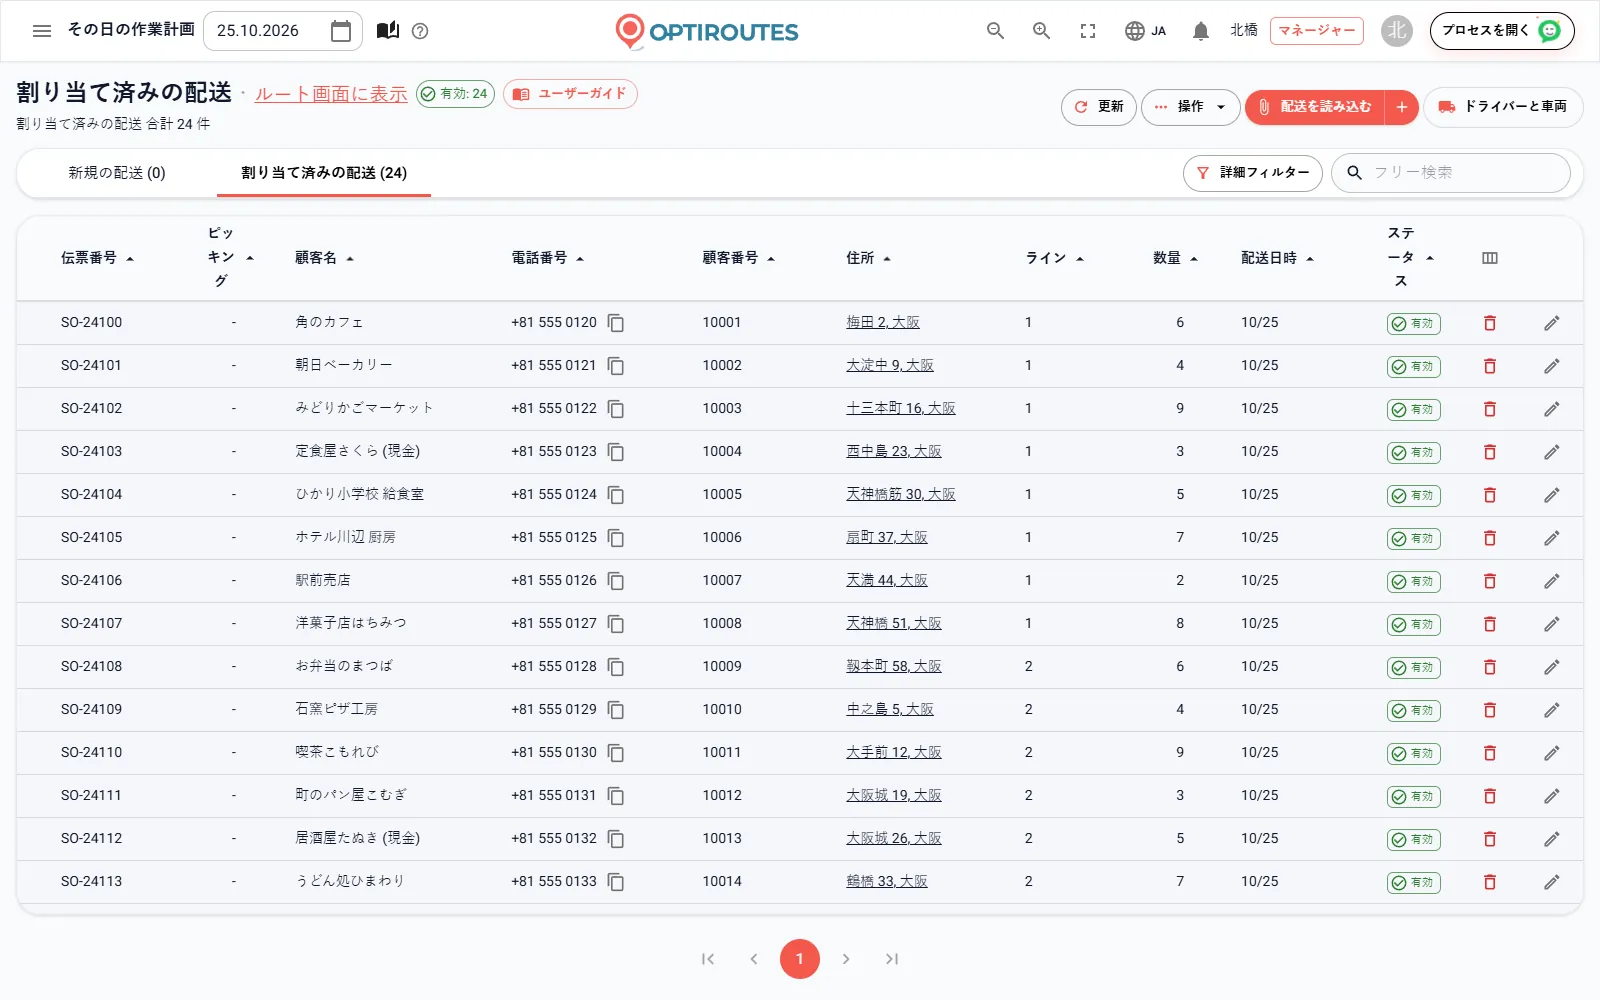
Task: Go to next page arrow
Action: point(846,959)
